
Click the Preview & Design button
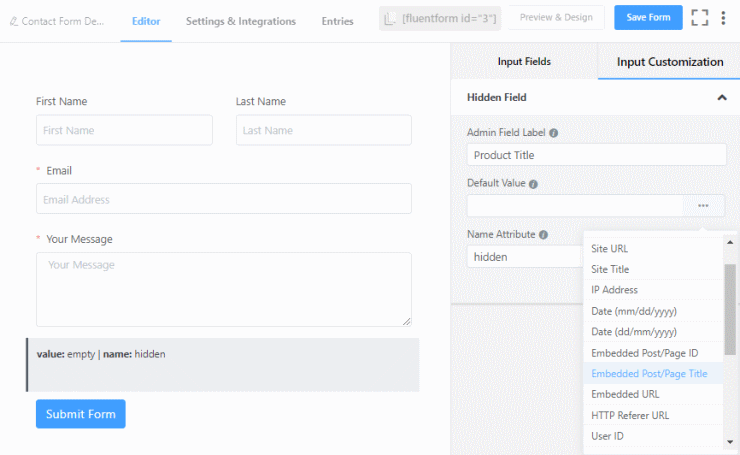tap(556, 17)
